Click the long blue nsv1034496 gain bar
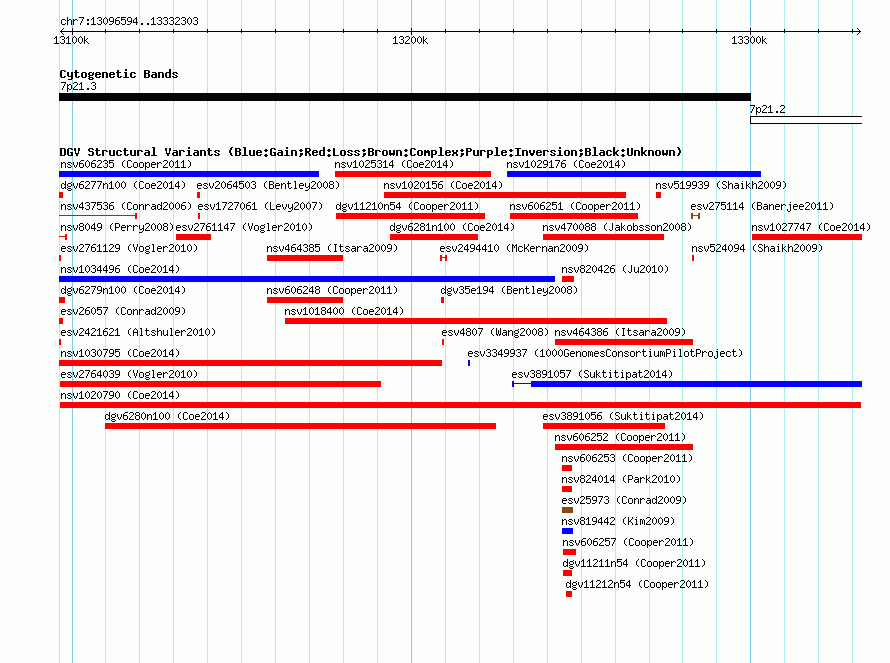Viewport: 890px width, 663px height. (x=307, y=279)
